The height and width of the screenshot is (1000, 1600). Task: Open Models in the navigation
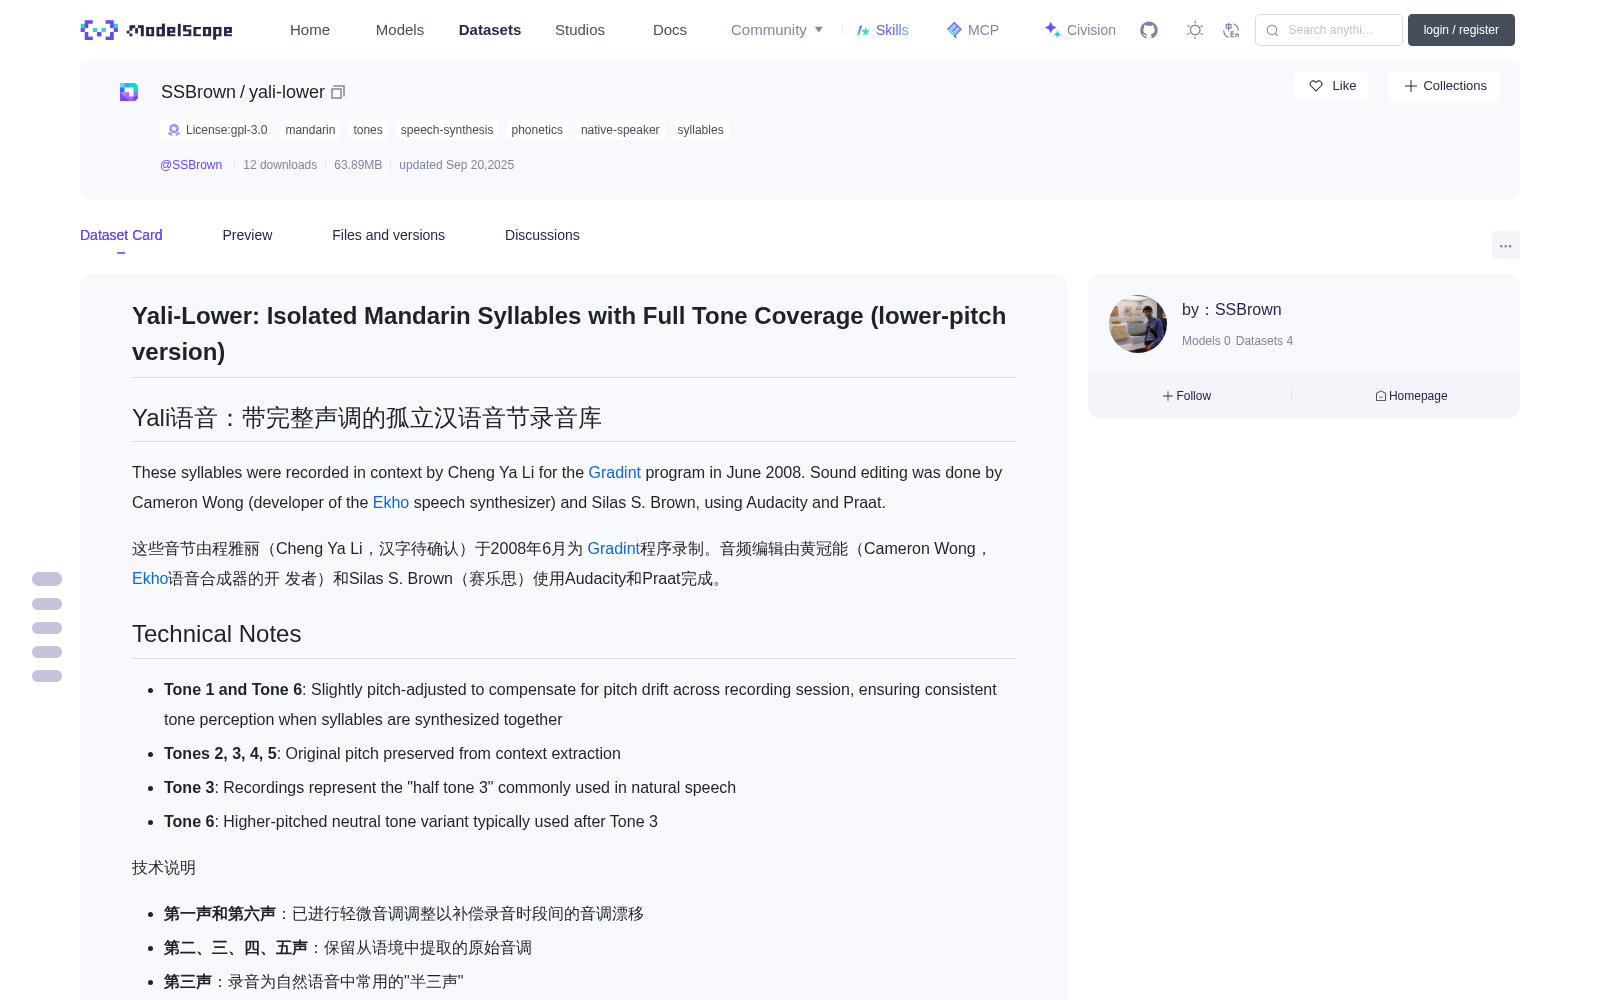[x=400, y=30]
